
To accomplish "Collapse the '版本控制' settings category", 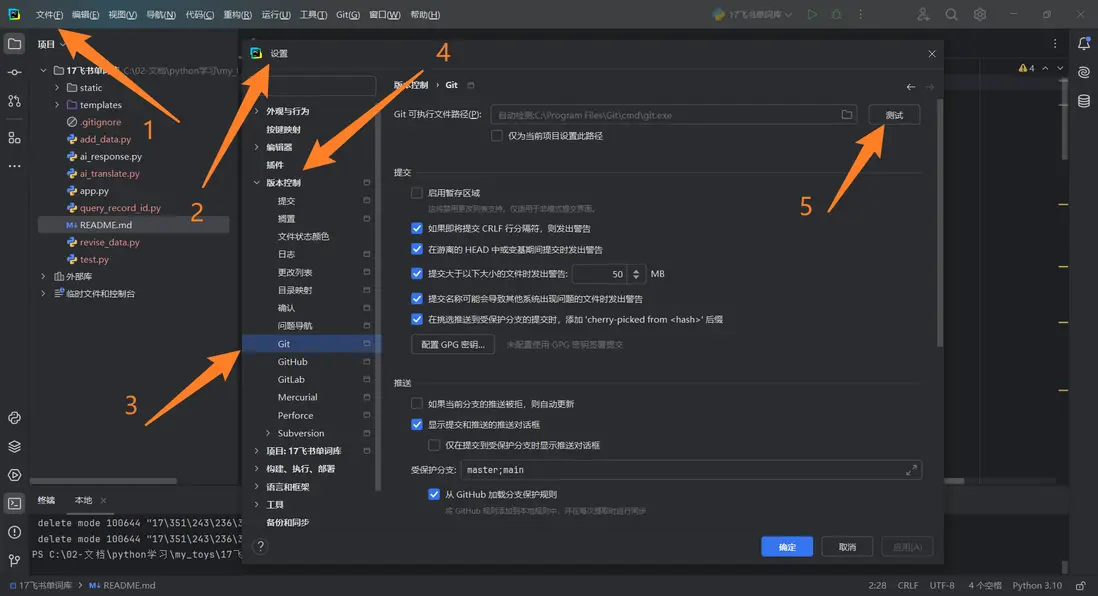I will pyautogui.click(x=256, y=183).
